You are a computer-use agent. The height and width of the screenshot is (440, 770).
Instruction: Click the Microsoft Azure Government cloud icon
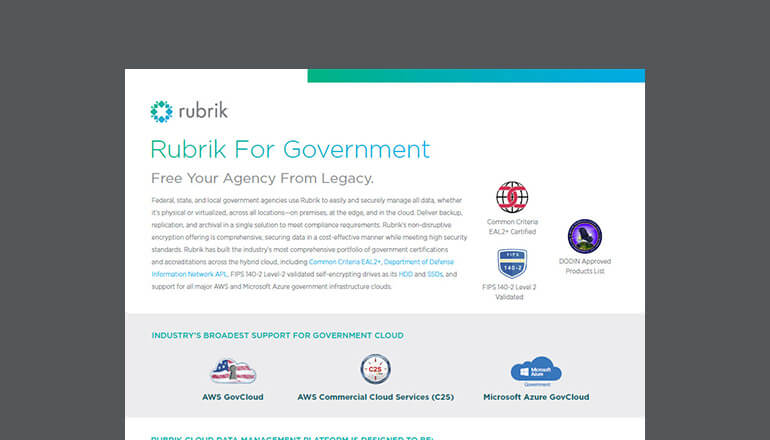(535, 371)
